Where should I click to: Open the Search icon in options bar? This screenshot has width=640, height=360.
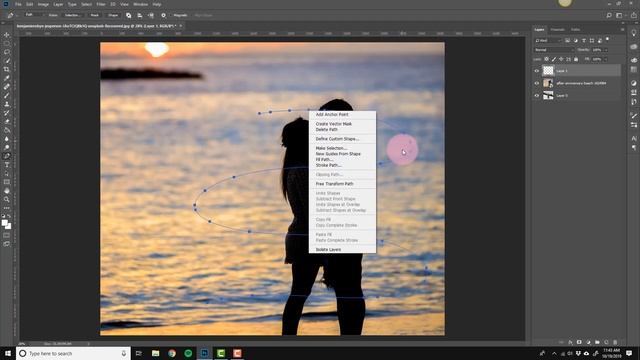click(x=609, y=15)
